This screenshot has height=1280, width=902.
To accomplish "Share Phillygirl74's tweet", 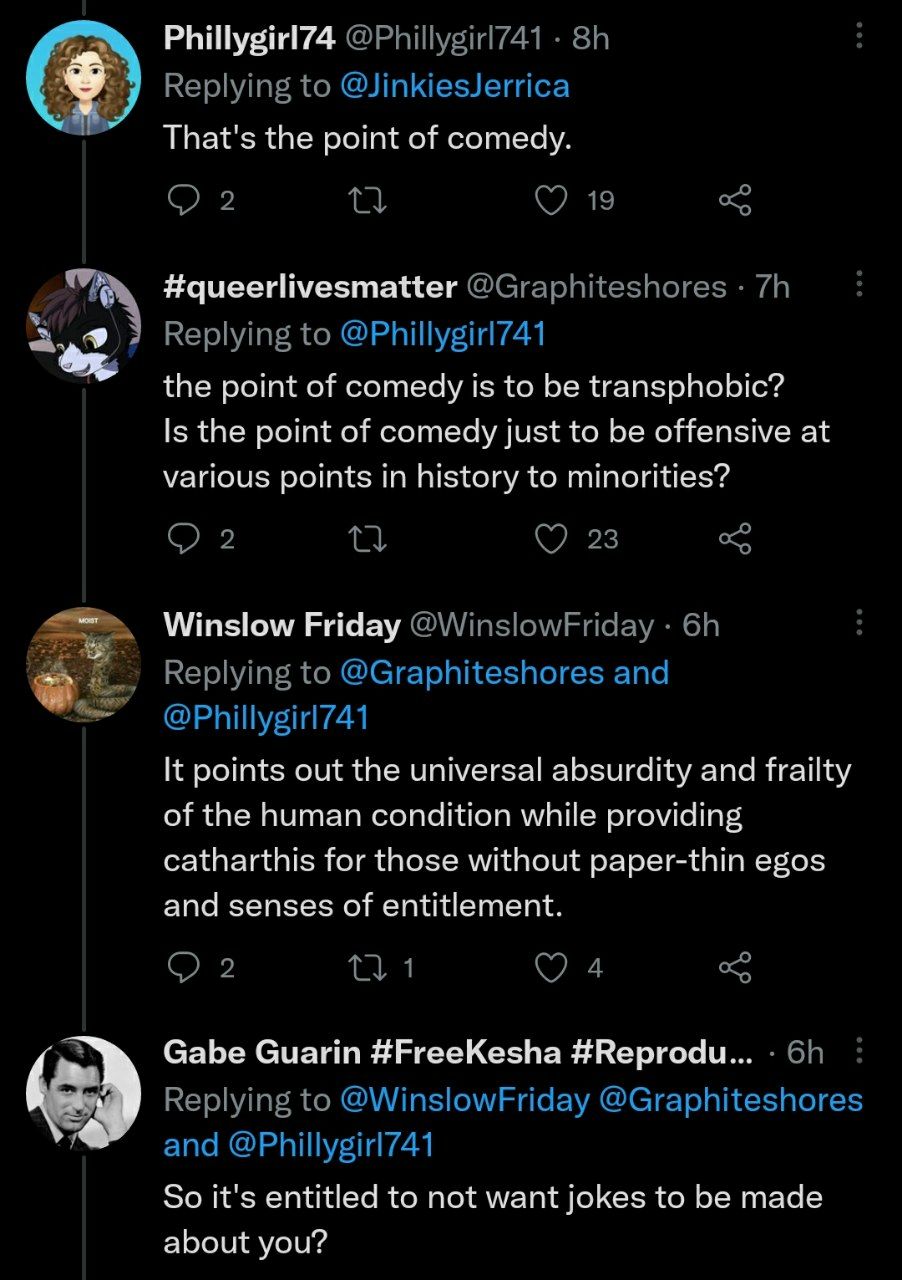I will [x=734, y=201].
